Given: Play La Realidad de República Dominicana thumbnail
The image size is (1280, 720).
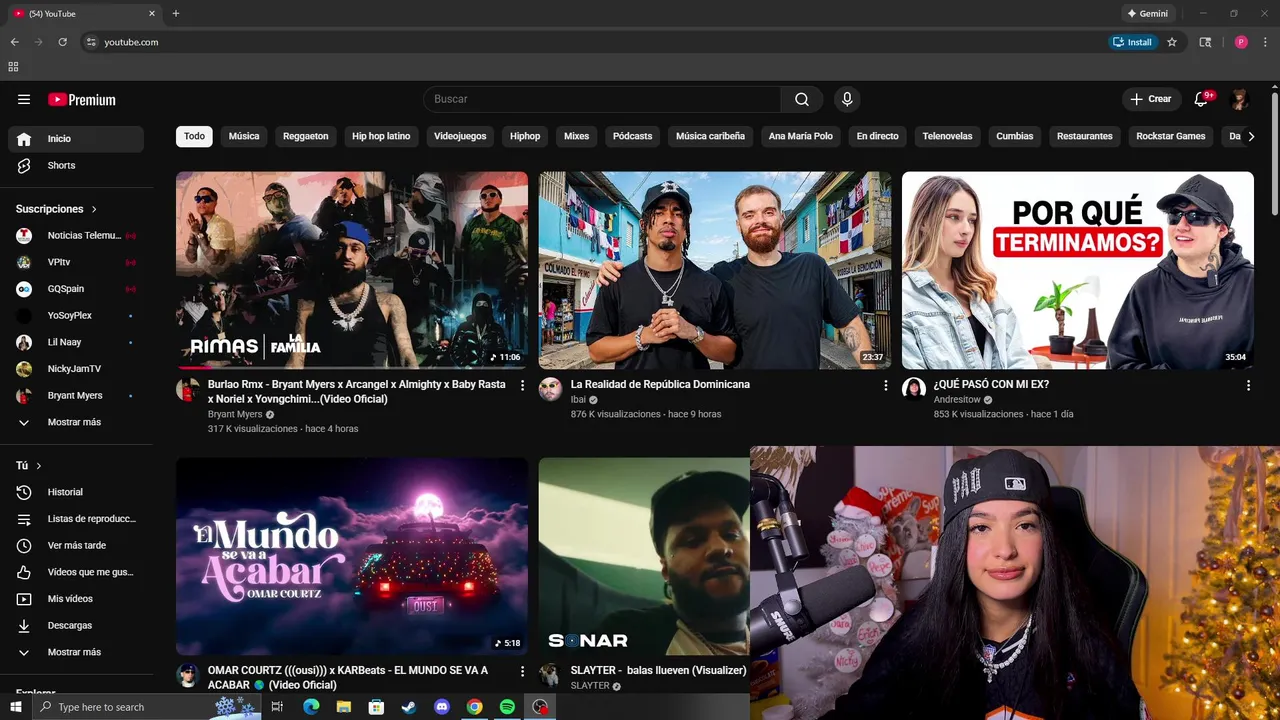Looking at the screenshot, I should tap(715, 270).
